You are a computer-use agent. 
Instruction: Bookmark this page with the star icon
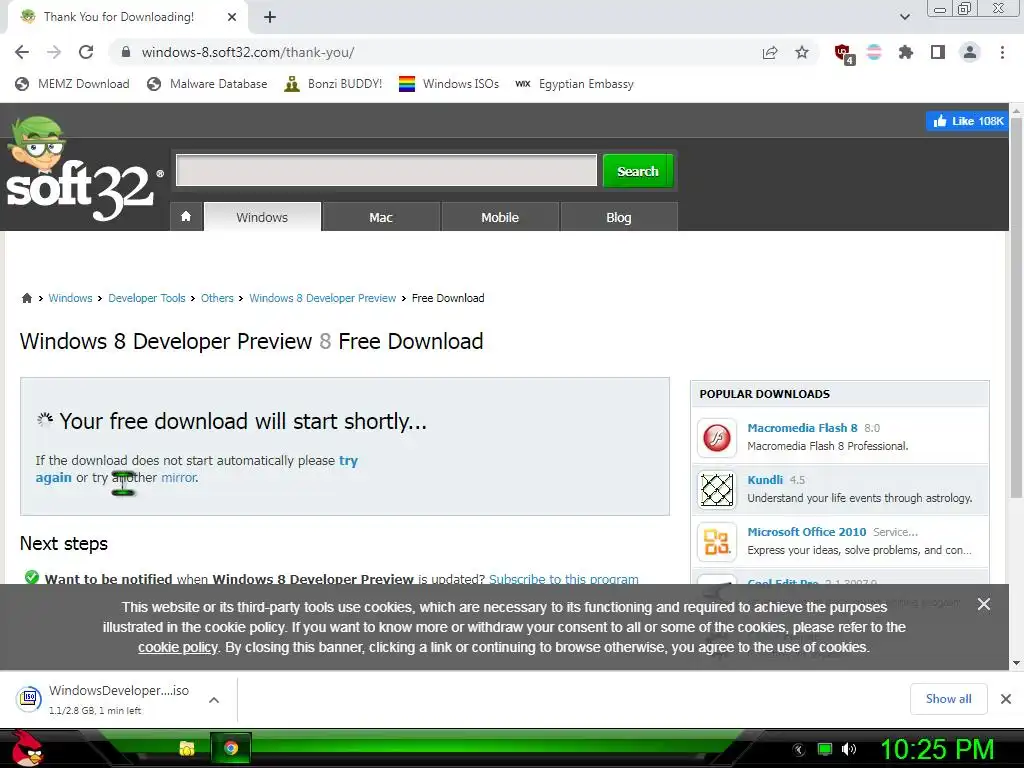tap(802, 52)
